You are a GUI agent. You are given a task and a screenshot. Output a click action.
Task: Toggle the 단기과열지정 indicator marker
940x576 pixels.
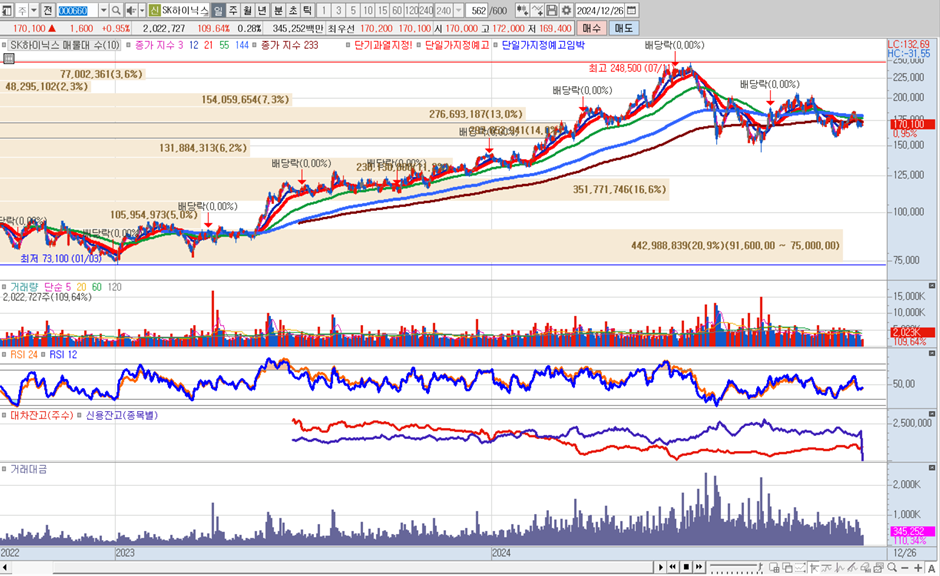pos(348,45)
